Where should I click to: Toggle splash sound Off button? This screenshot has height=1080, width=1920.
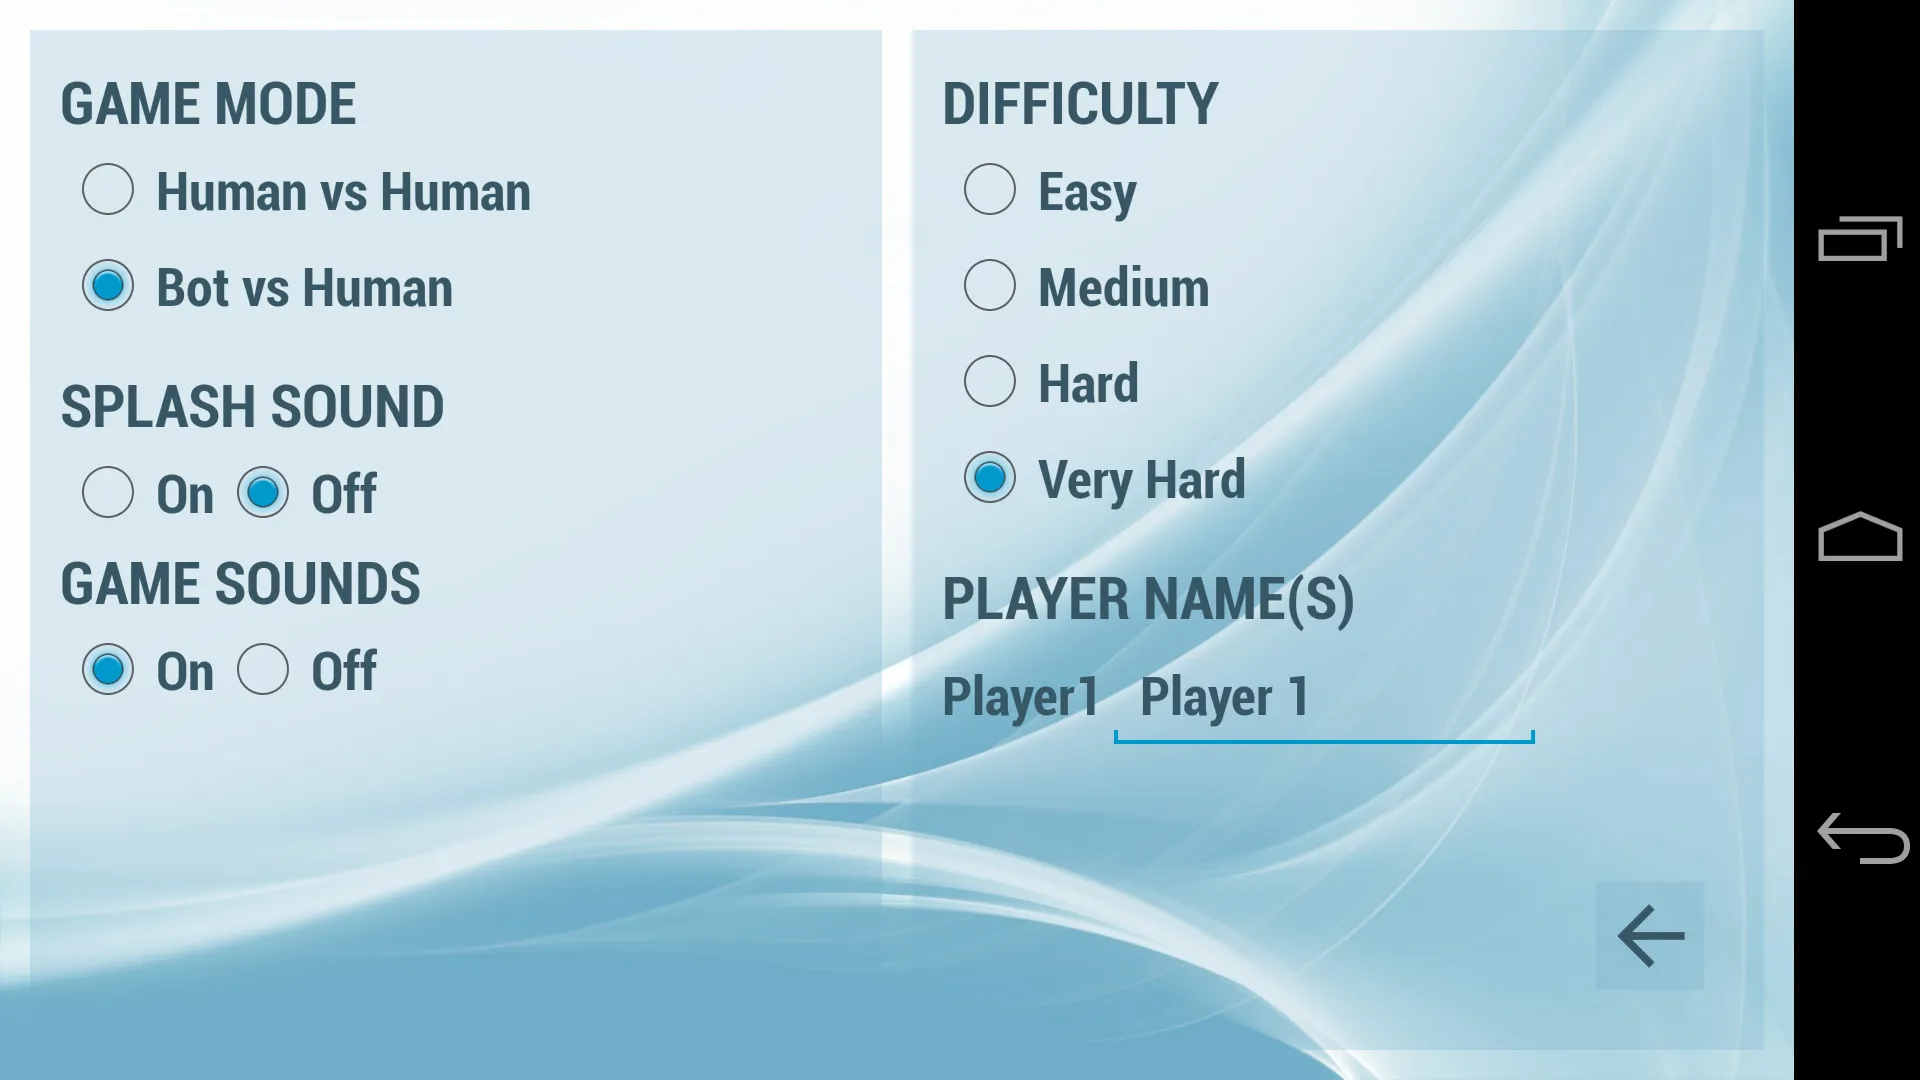coord(261,493)
